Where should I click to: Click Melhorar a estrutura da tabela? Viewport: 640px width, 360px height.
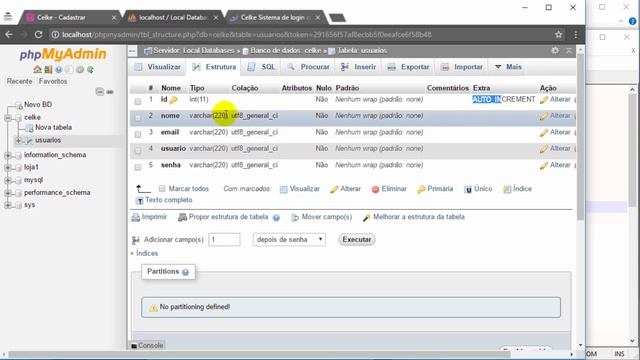(414, 217)
